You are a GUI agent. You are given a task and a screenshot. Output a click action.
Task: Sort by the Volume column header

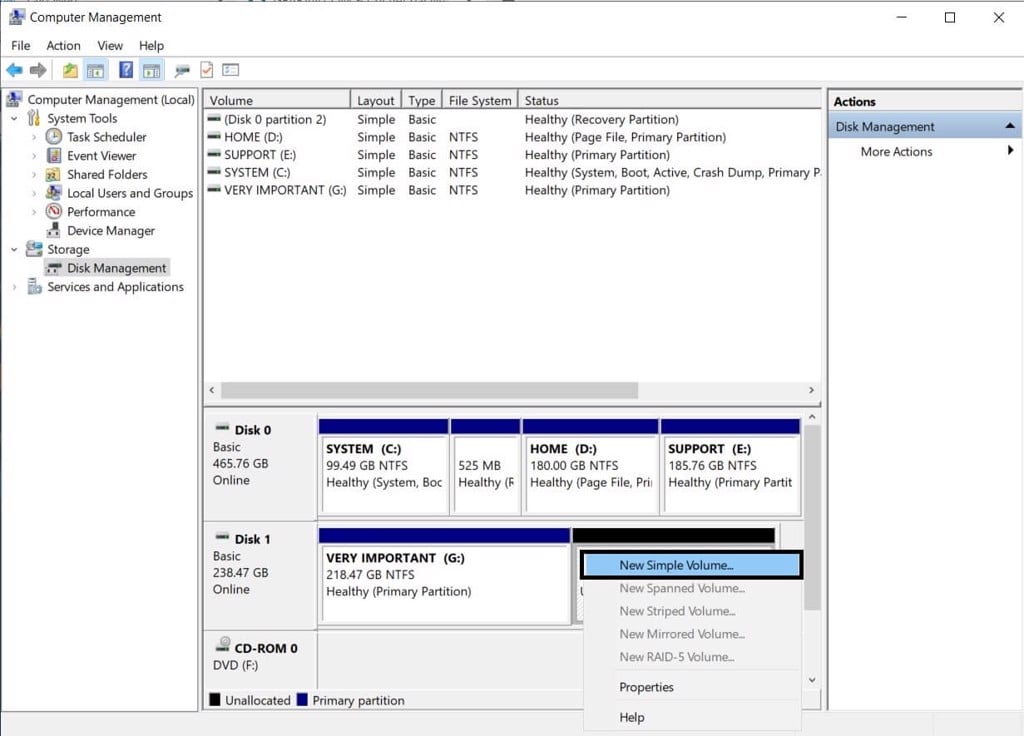tap(277, 100)
